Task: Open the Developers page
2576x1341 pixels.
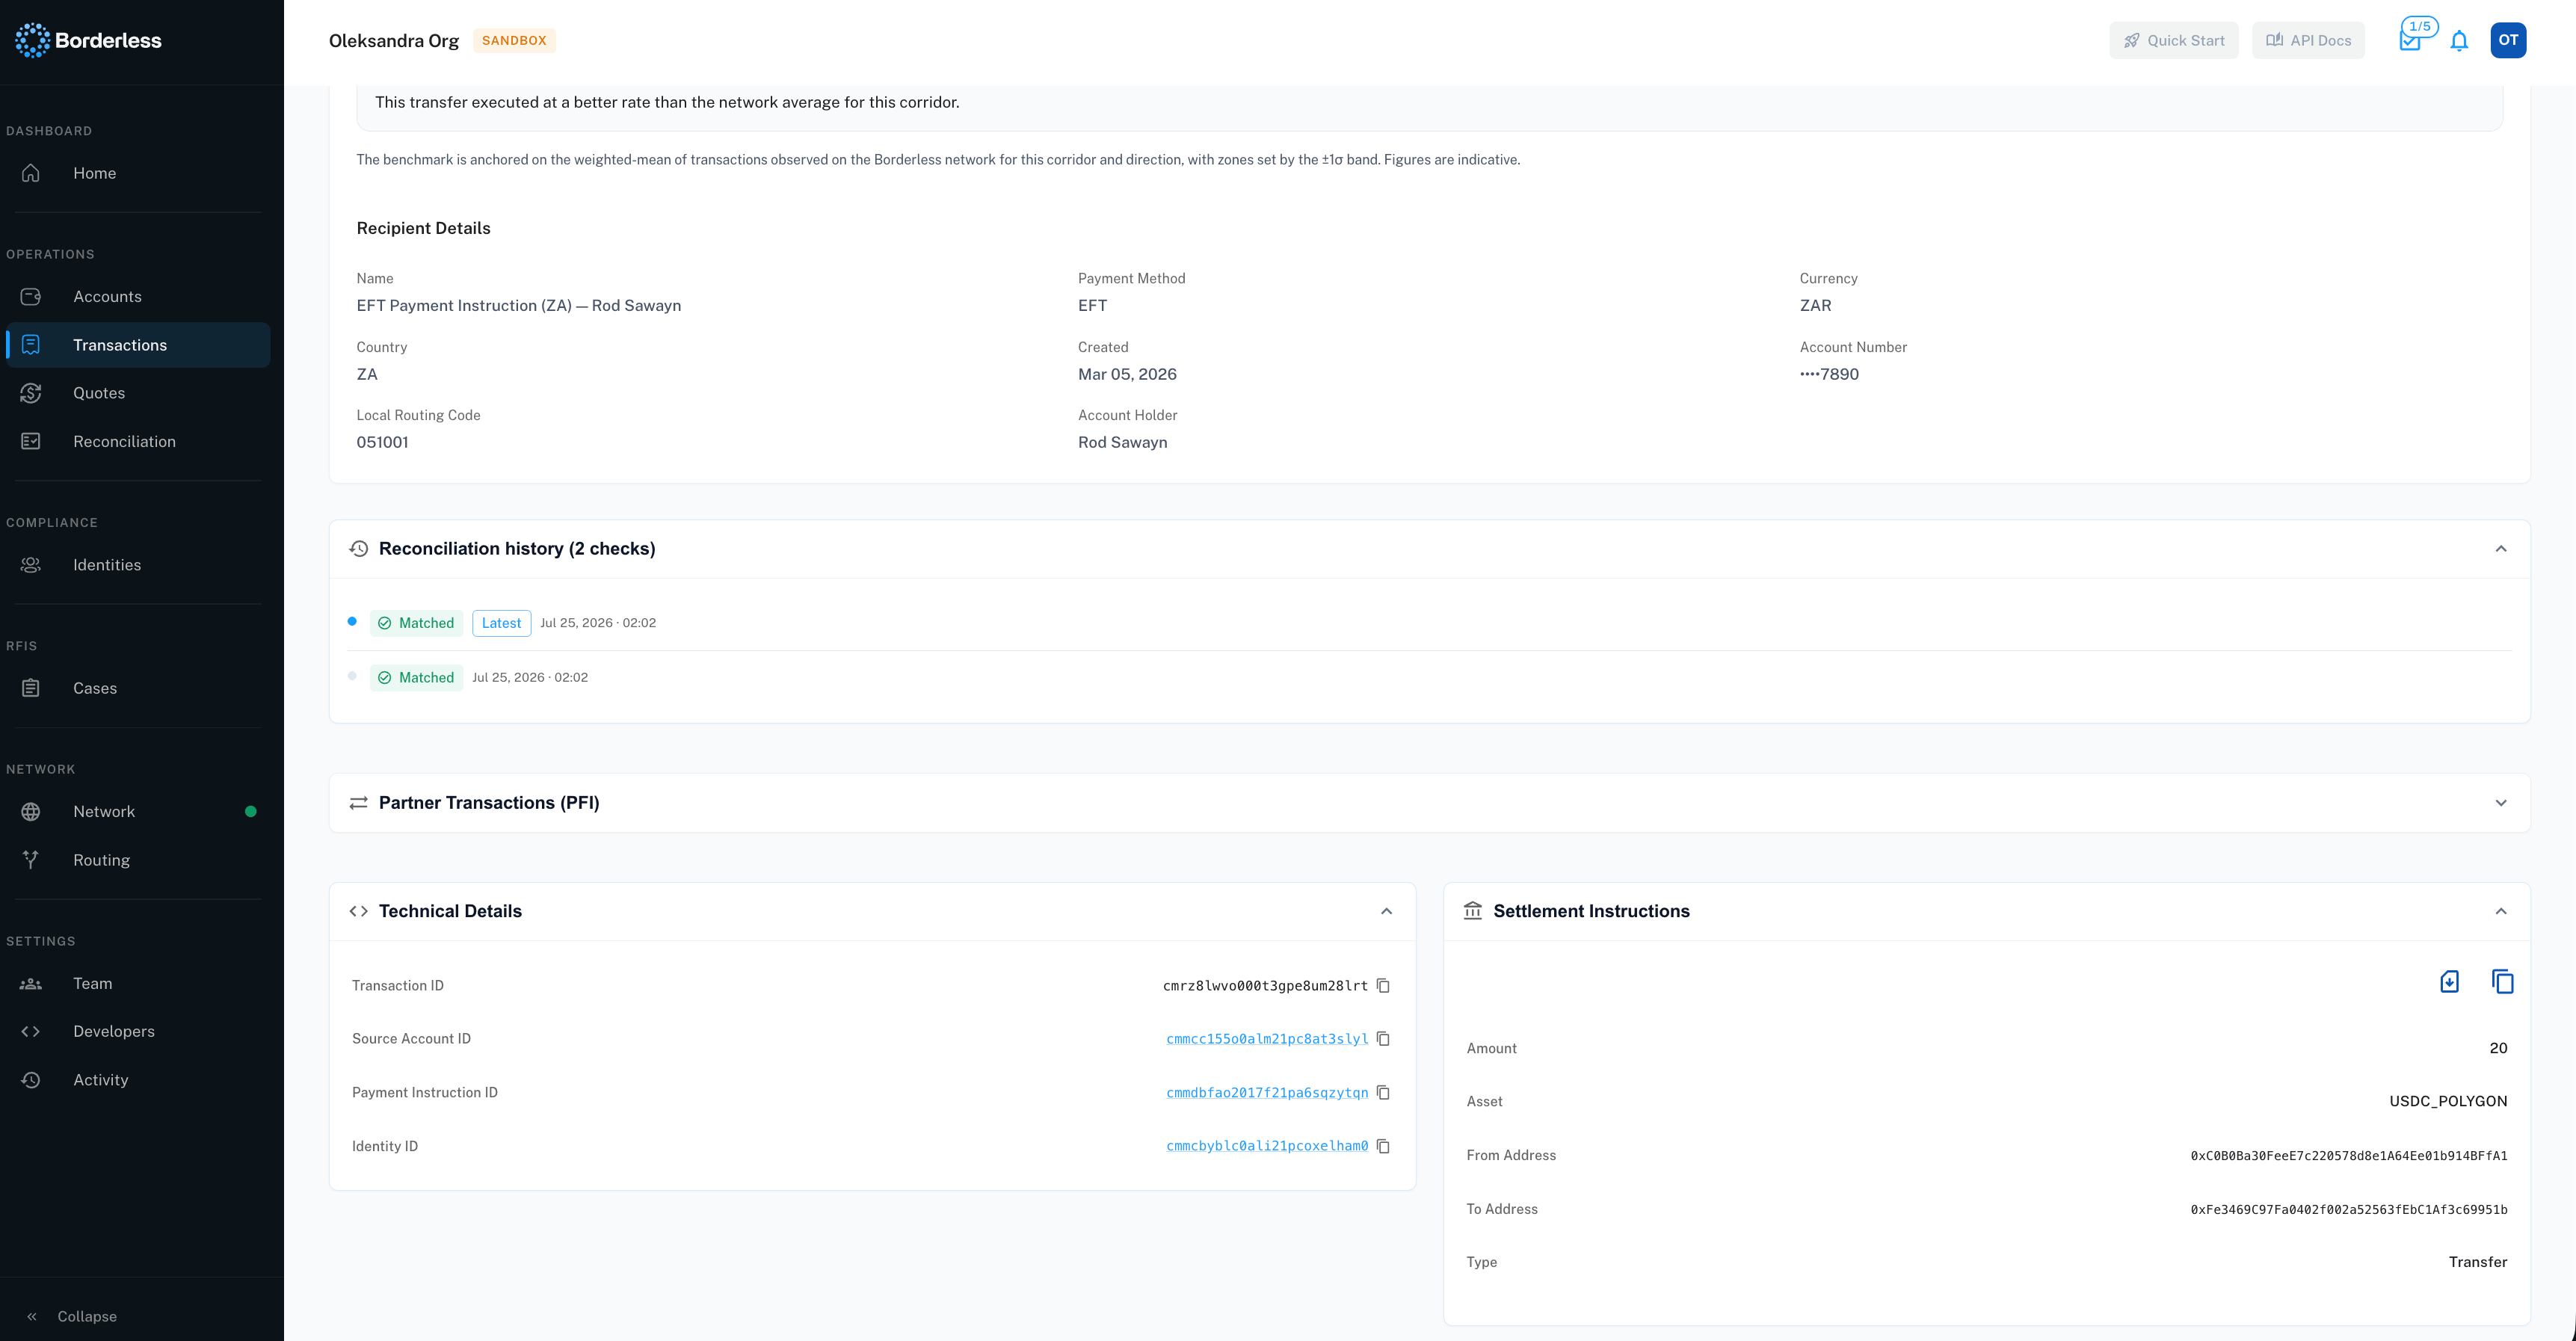Action: (138, 1031)
